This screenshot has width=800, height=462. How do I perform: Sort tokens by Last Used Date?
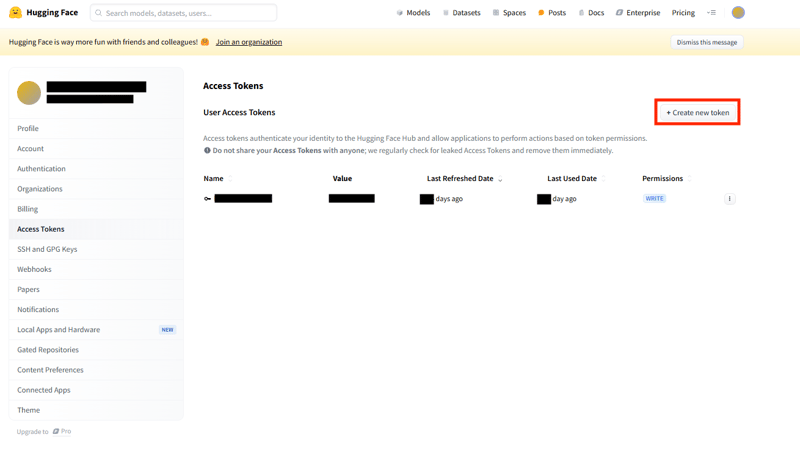573,179
